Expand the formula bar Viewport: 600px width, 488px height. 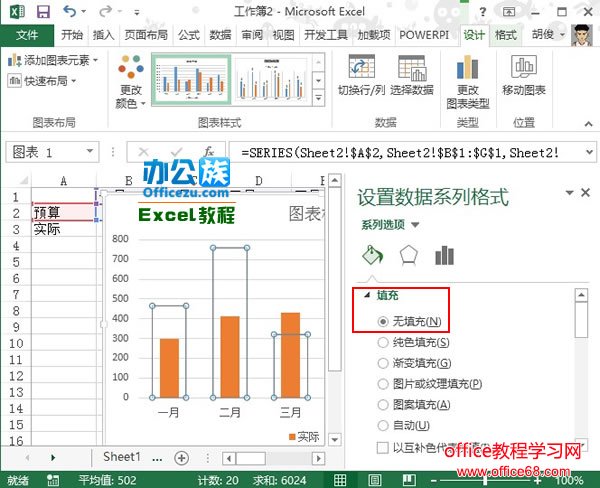pyautogui.click(x=590, y=152)
